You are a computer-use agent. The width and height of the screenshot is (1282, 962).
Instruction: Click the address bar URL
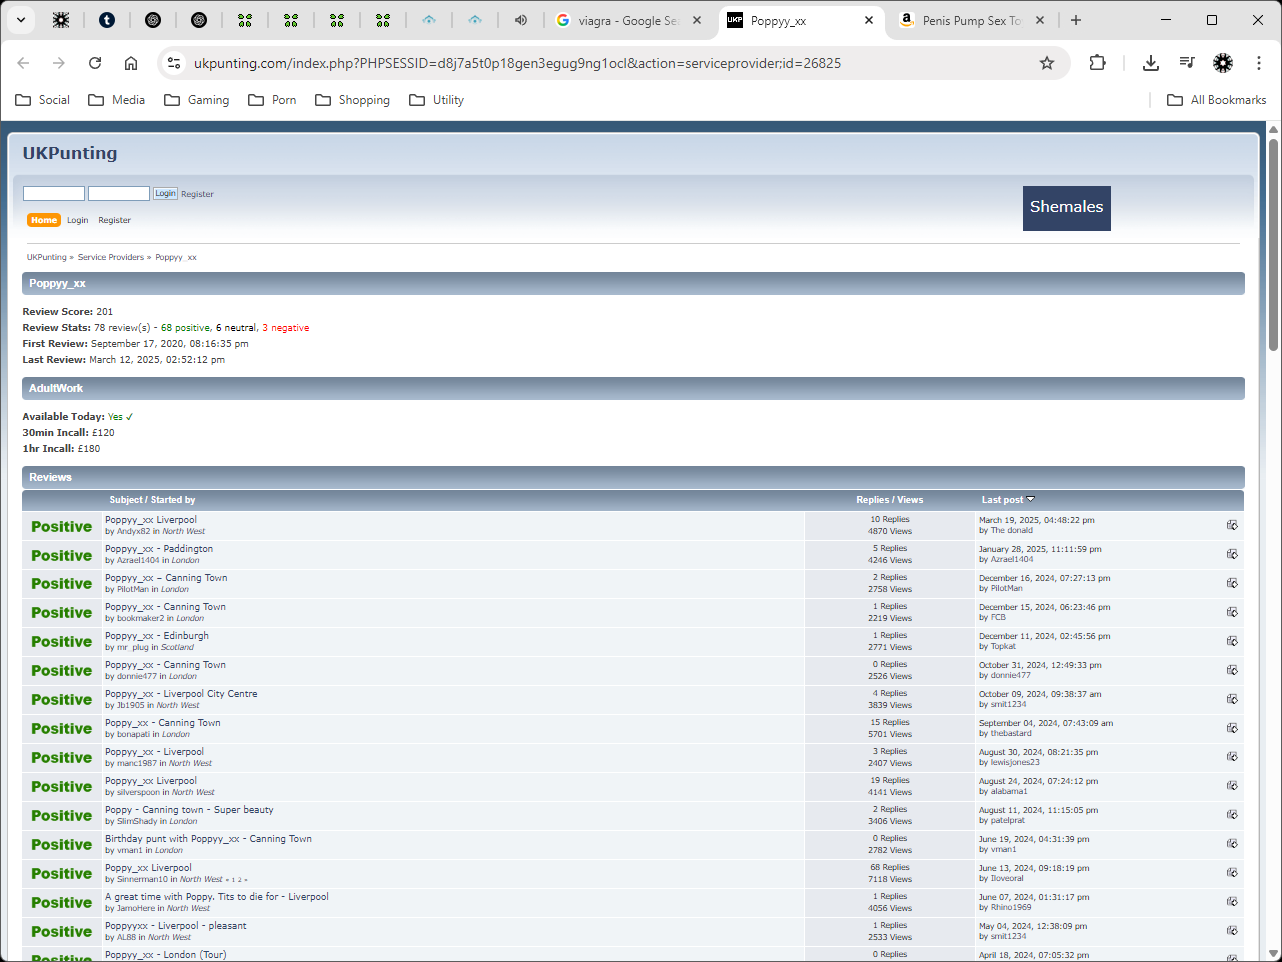[517, 63]
